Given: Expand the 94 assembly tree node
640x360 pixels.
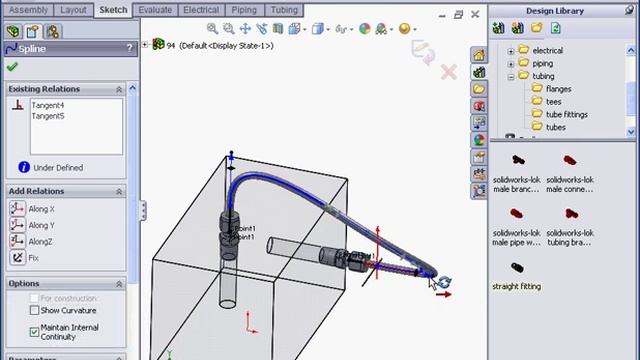Looking at the screenshot, I should [x=145, y=44].
